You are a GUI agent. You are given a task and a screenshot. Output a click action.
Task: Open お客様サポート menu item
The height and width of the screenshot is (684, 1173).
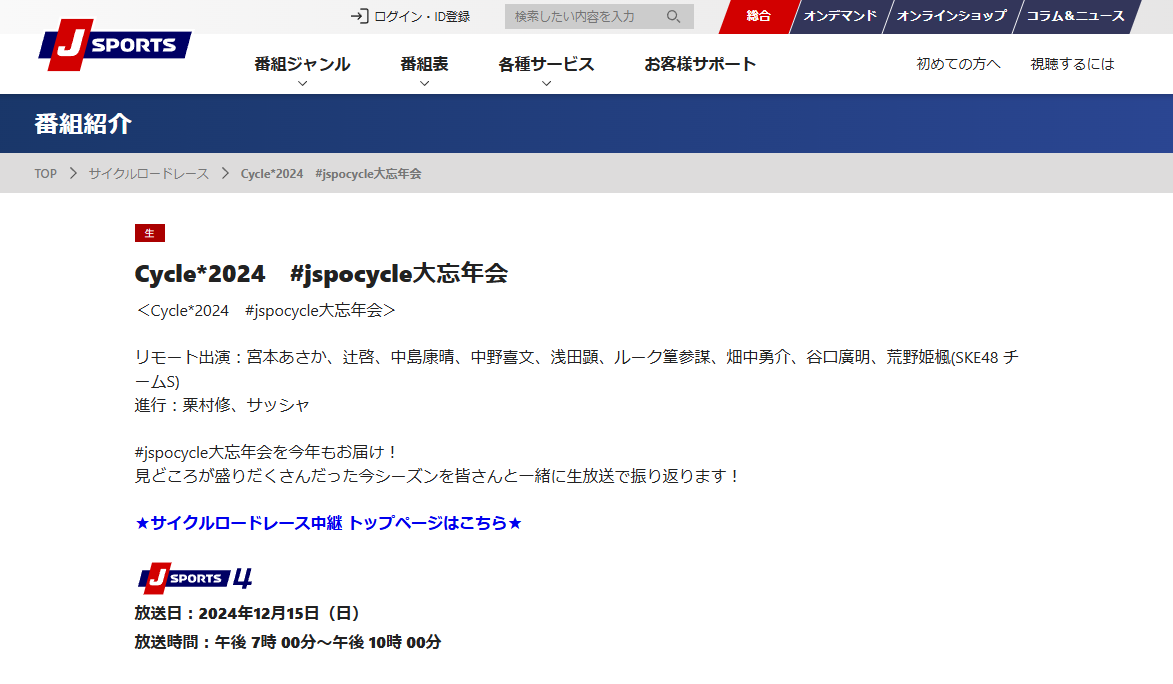700,64
